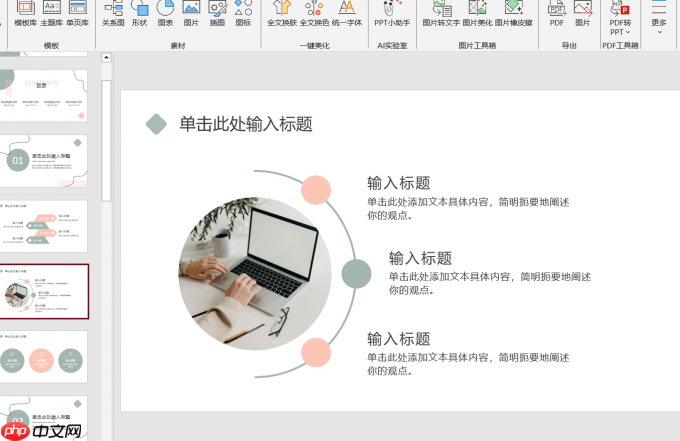Click the first 输入标题 heading
This screenshot has height=441, width=680.
coord(399,183)
